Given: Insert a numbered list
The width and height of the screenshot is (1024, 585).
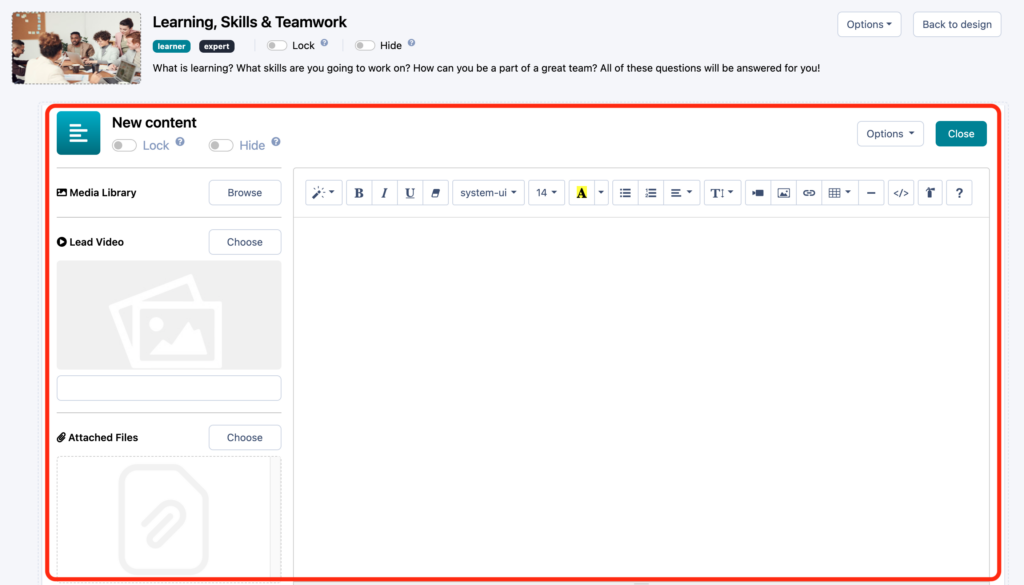Looking at the screenshot, I should tap(651, 193).
